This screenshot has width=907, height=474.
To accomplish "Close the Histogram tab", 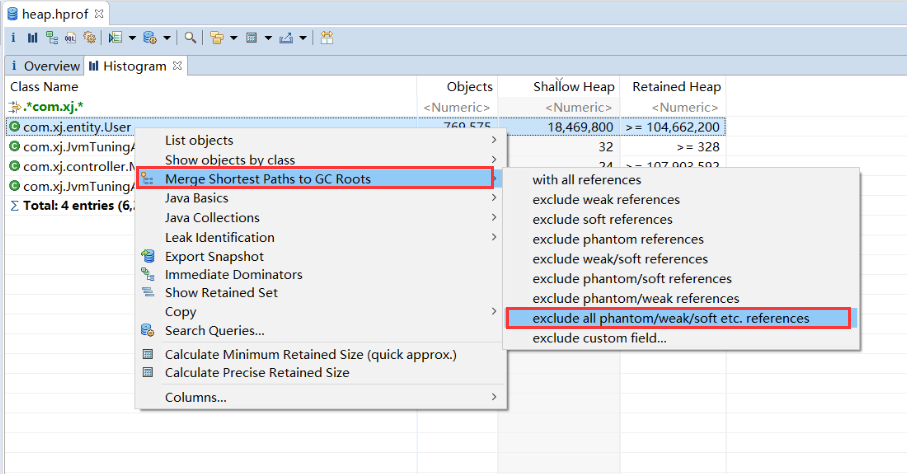I will coord(178,66).
